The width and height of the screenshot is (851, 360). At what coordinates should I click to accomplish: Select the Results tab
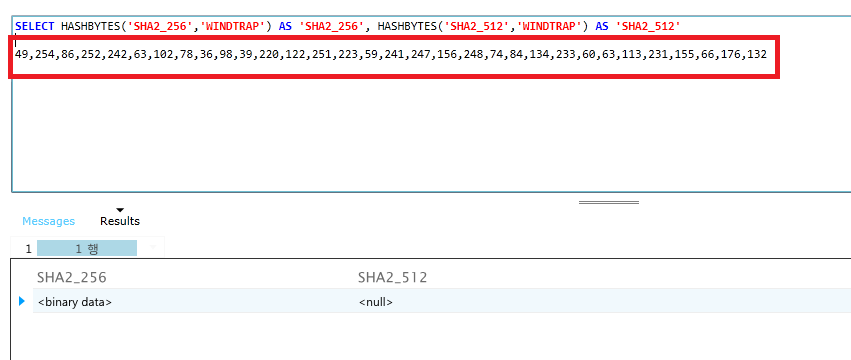(120, 221)
